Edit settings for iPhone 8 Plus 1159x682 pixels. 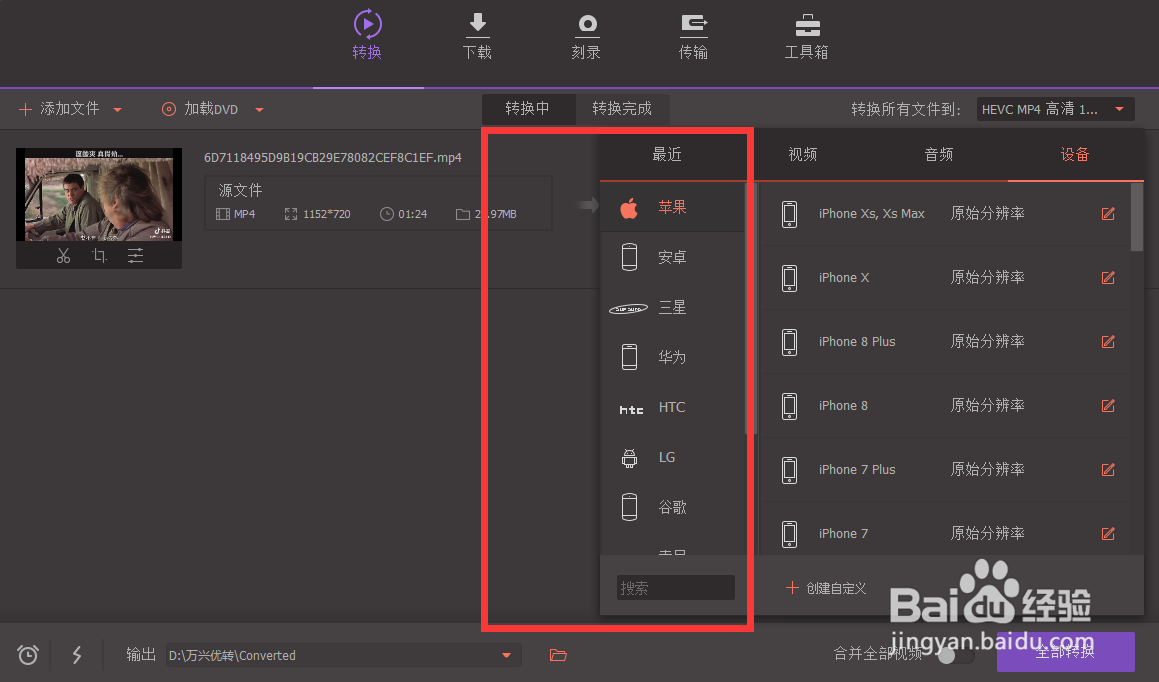click(1108, 341)
